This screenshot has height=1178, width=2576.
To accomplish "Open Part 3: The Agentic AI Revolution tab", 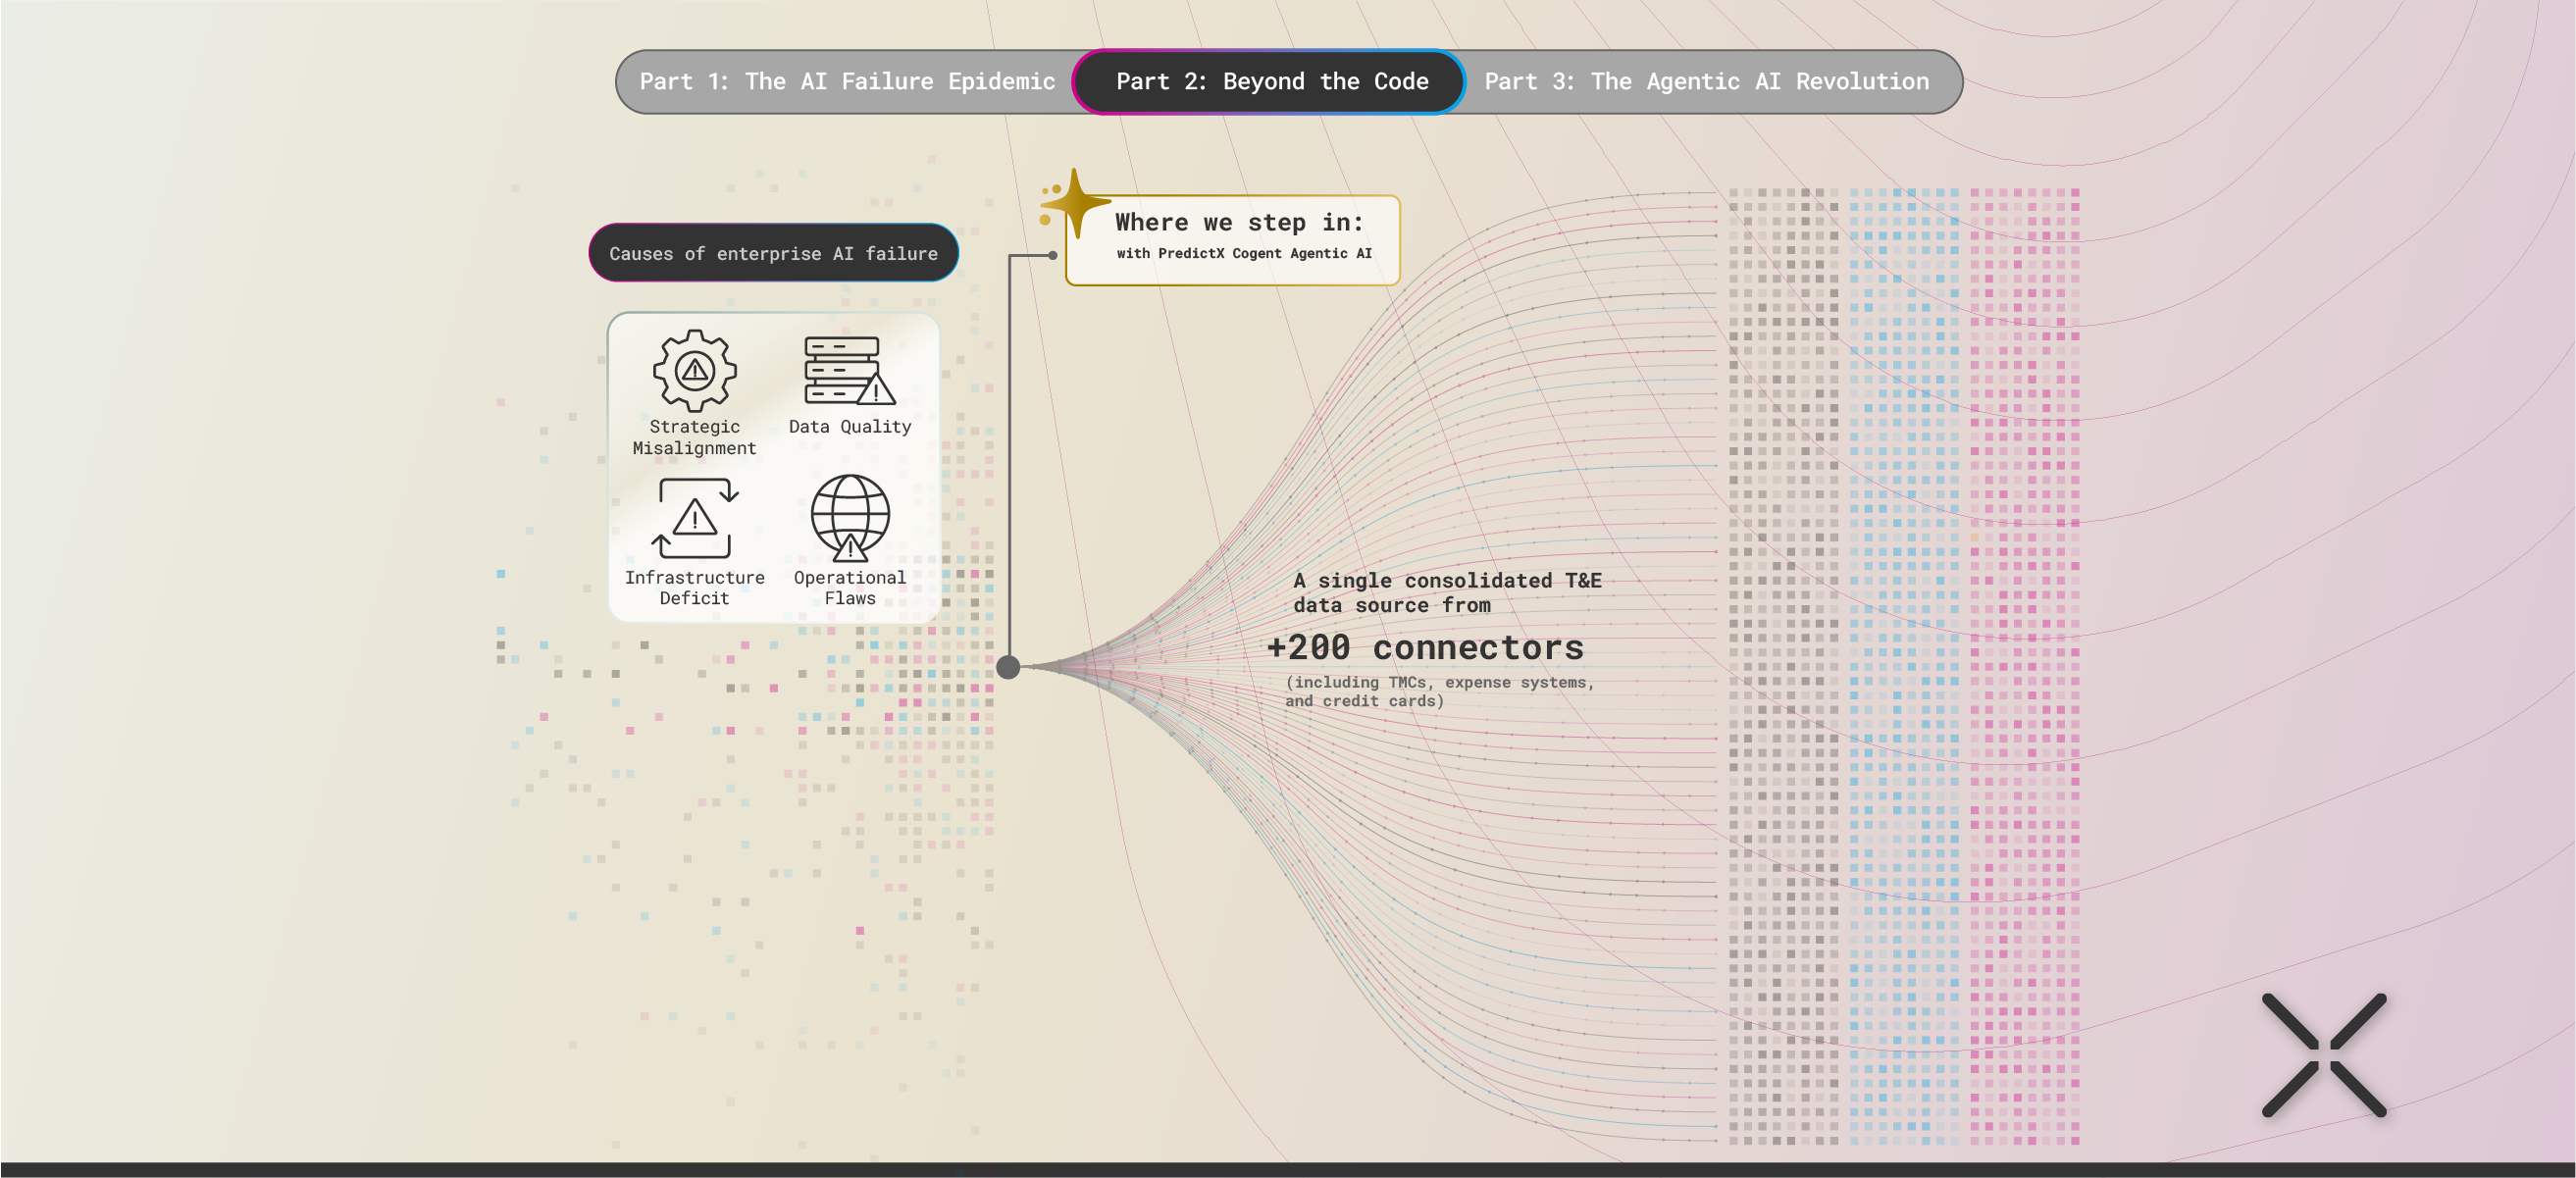I will (x=1706, y=82).
